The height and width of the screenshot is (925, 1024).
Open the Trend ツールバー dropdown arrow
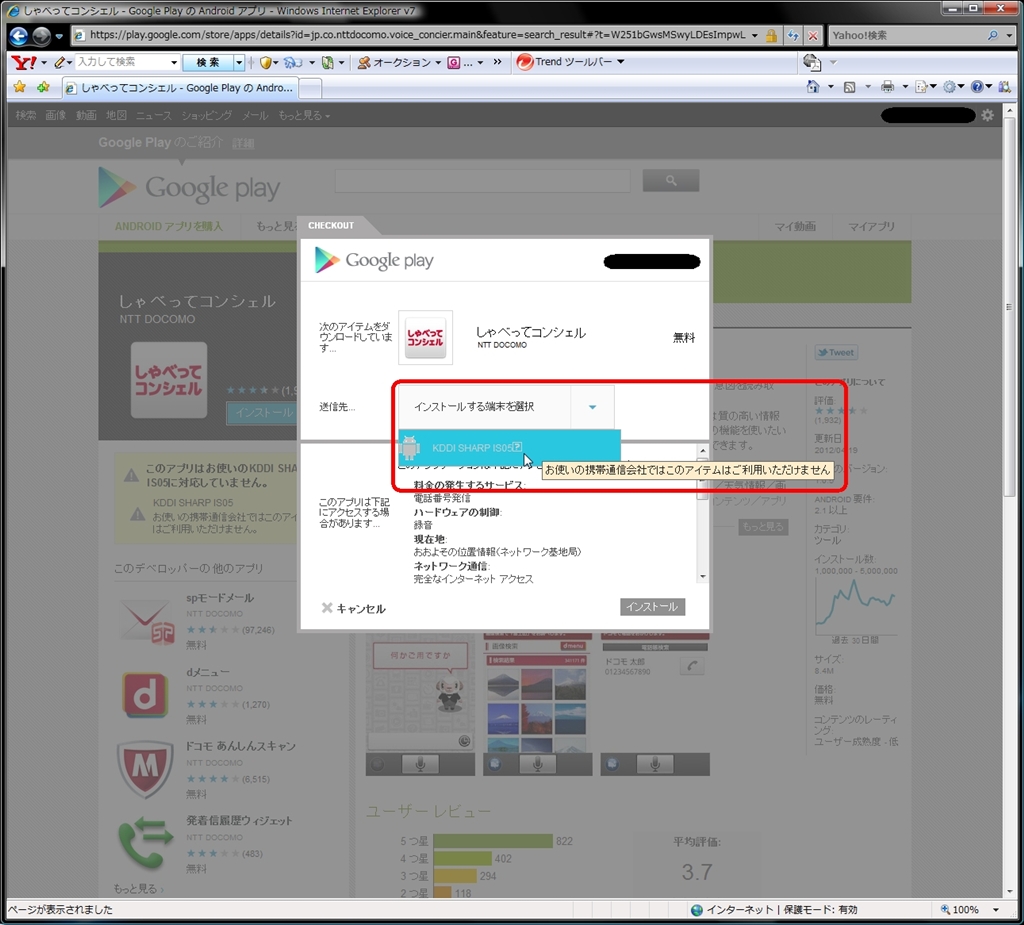[620, 61]
